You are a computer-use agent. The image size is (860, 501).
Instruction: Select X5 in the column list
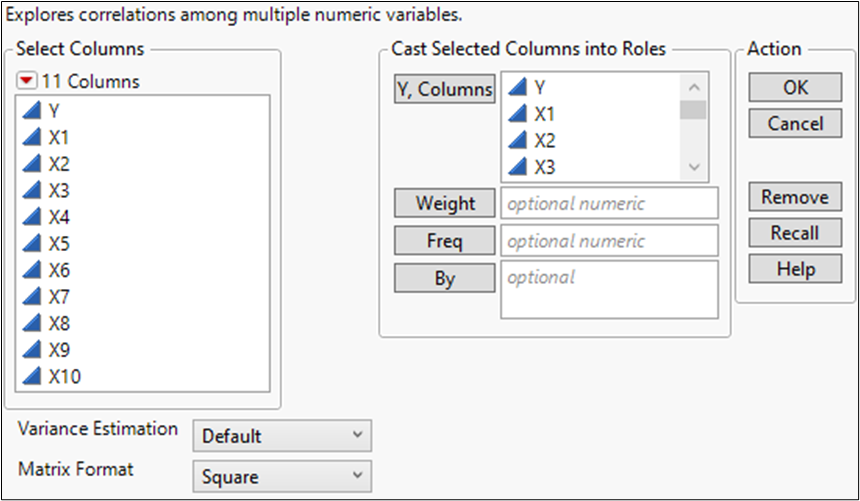[58, 244]
